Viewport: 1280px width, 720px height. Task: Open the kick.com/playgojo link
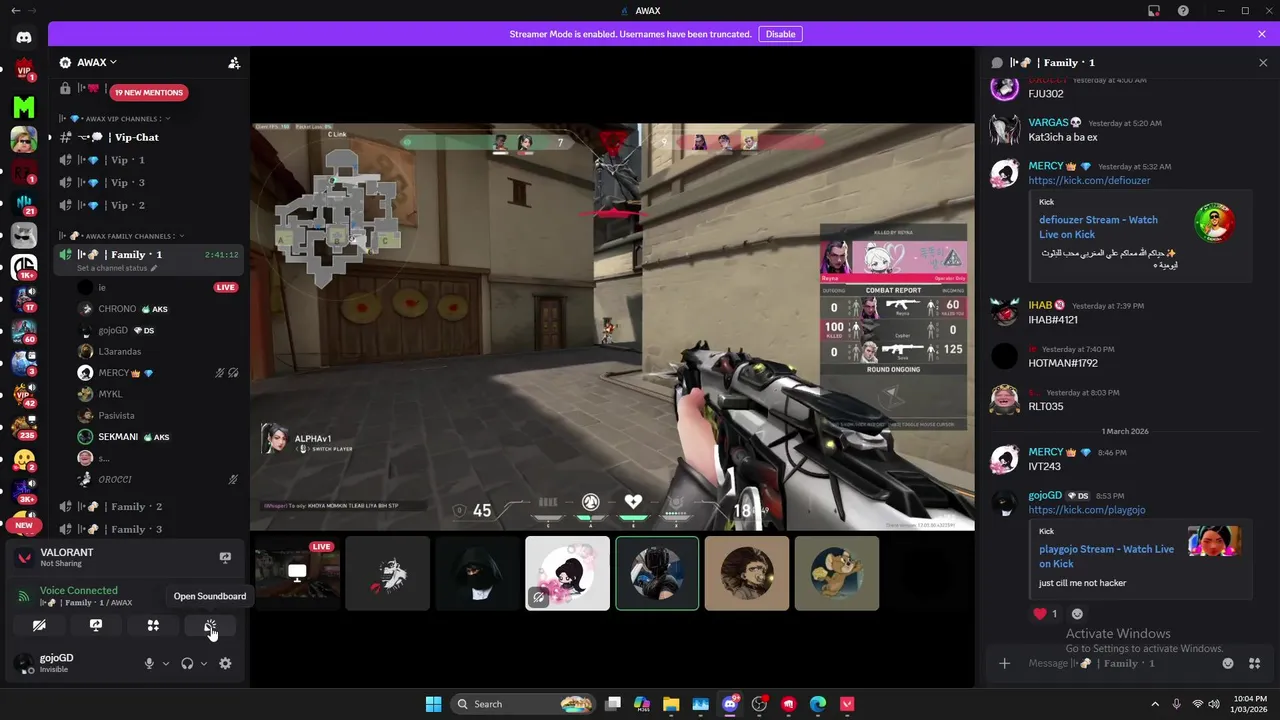click(1087, 510)
